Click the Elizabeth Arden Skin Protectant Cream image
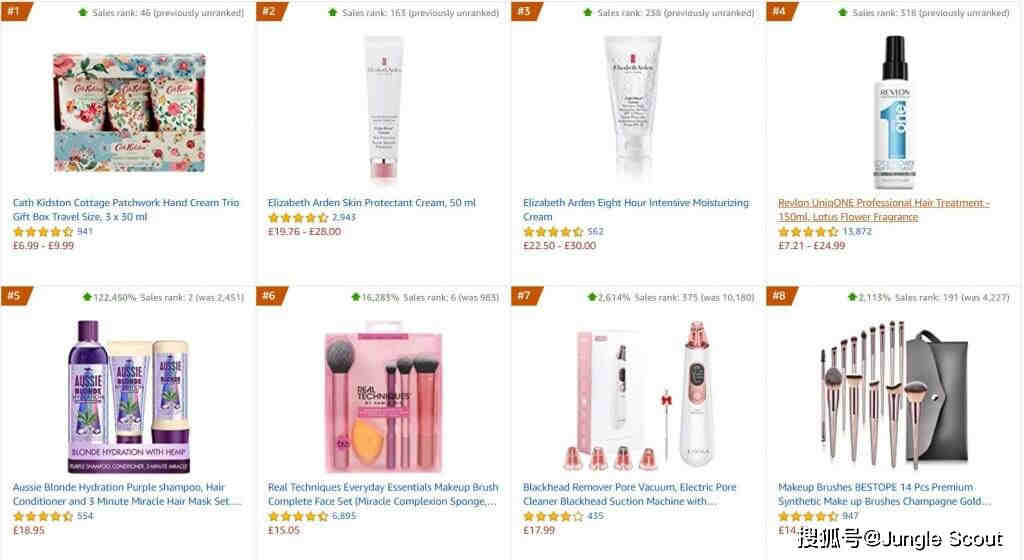Screen dimensions: 1024x560 [x=383, y=110]
